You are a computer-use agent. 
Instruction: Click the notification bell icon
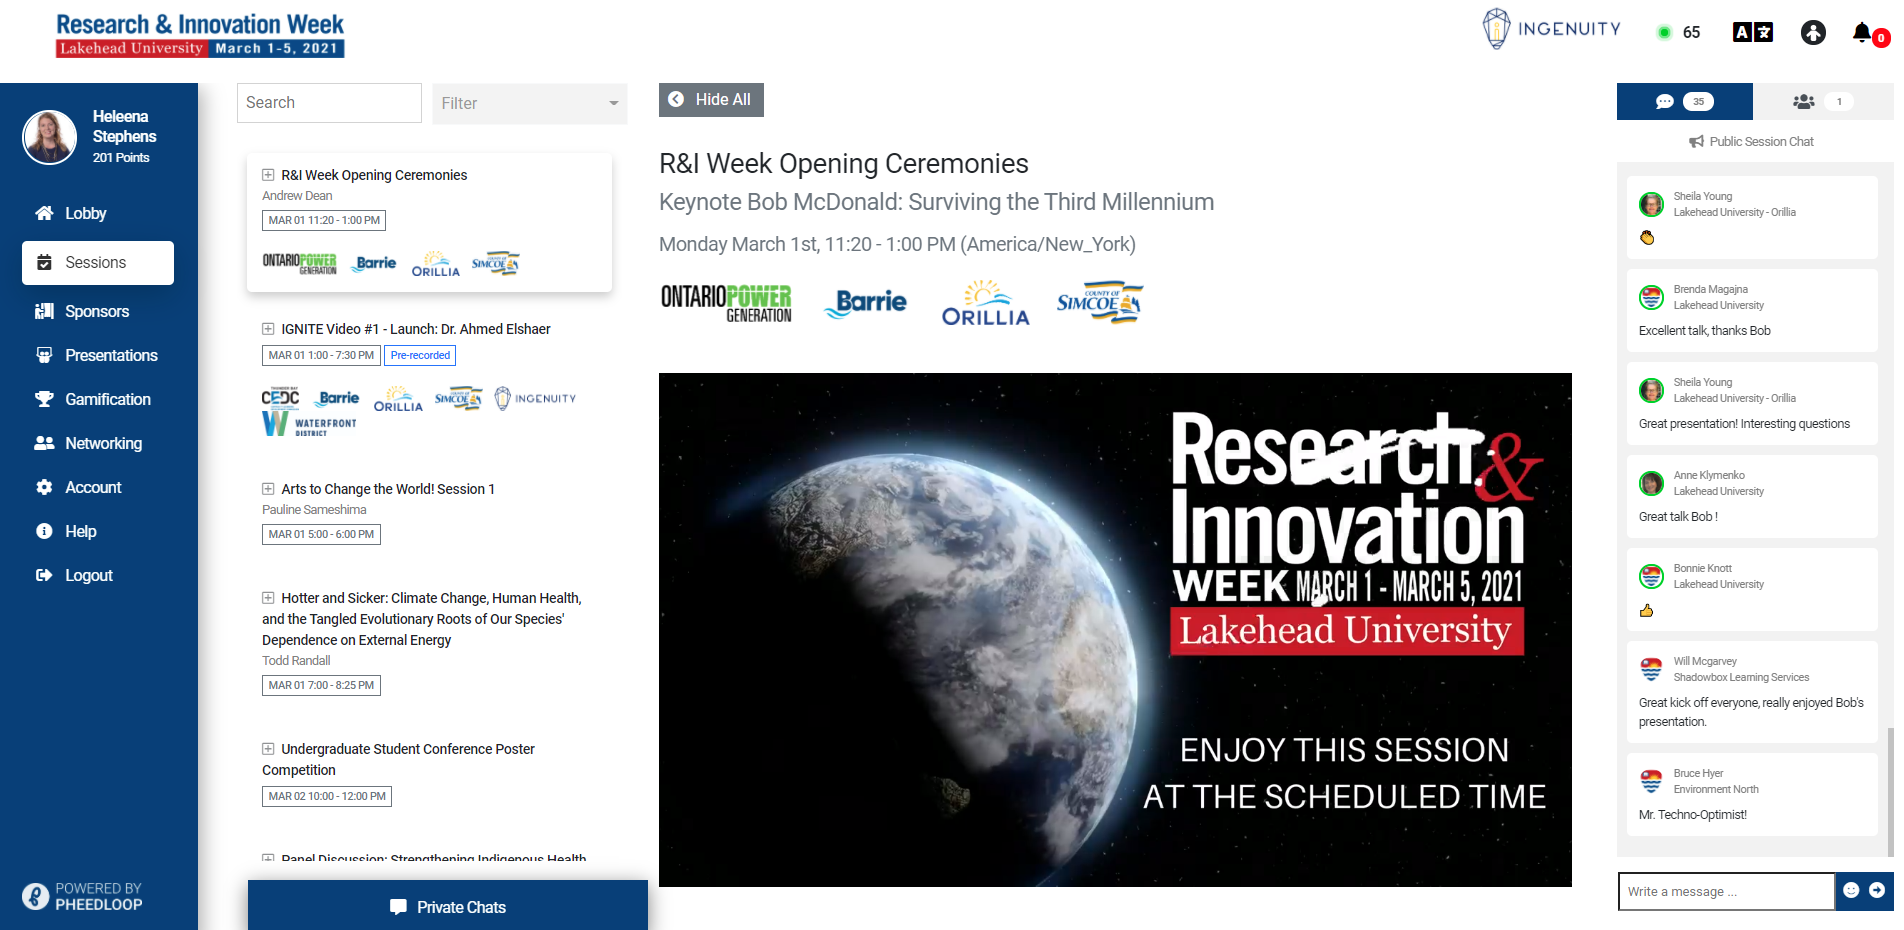coord(1862,33)
